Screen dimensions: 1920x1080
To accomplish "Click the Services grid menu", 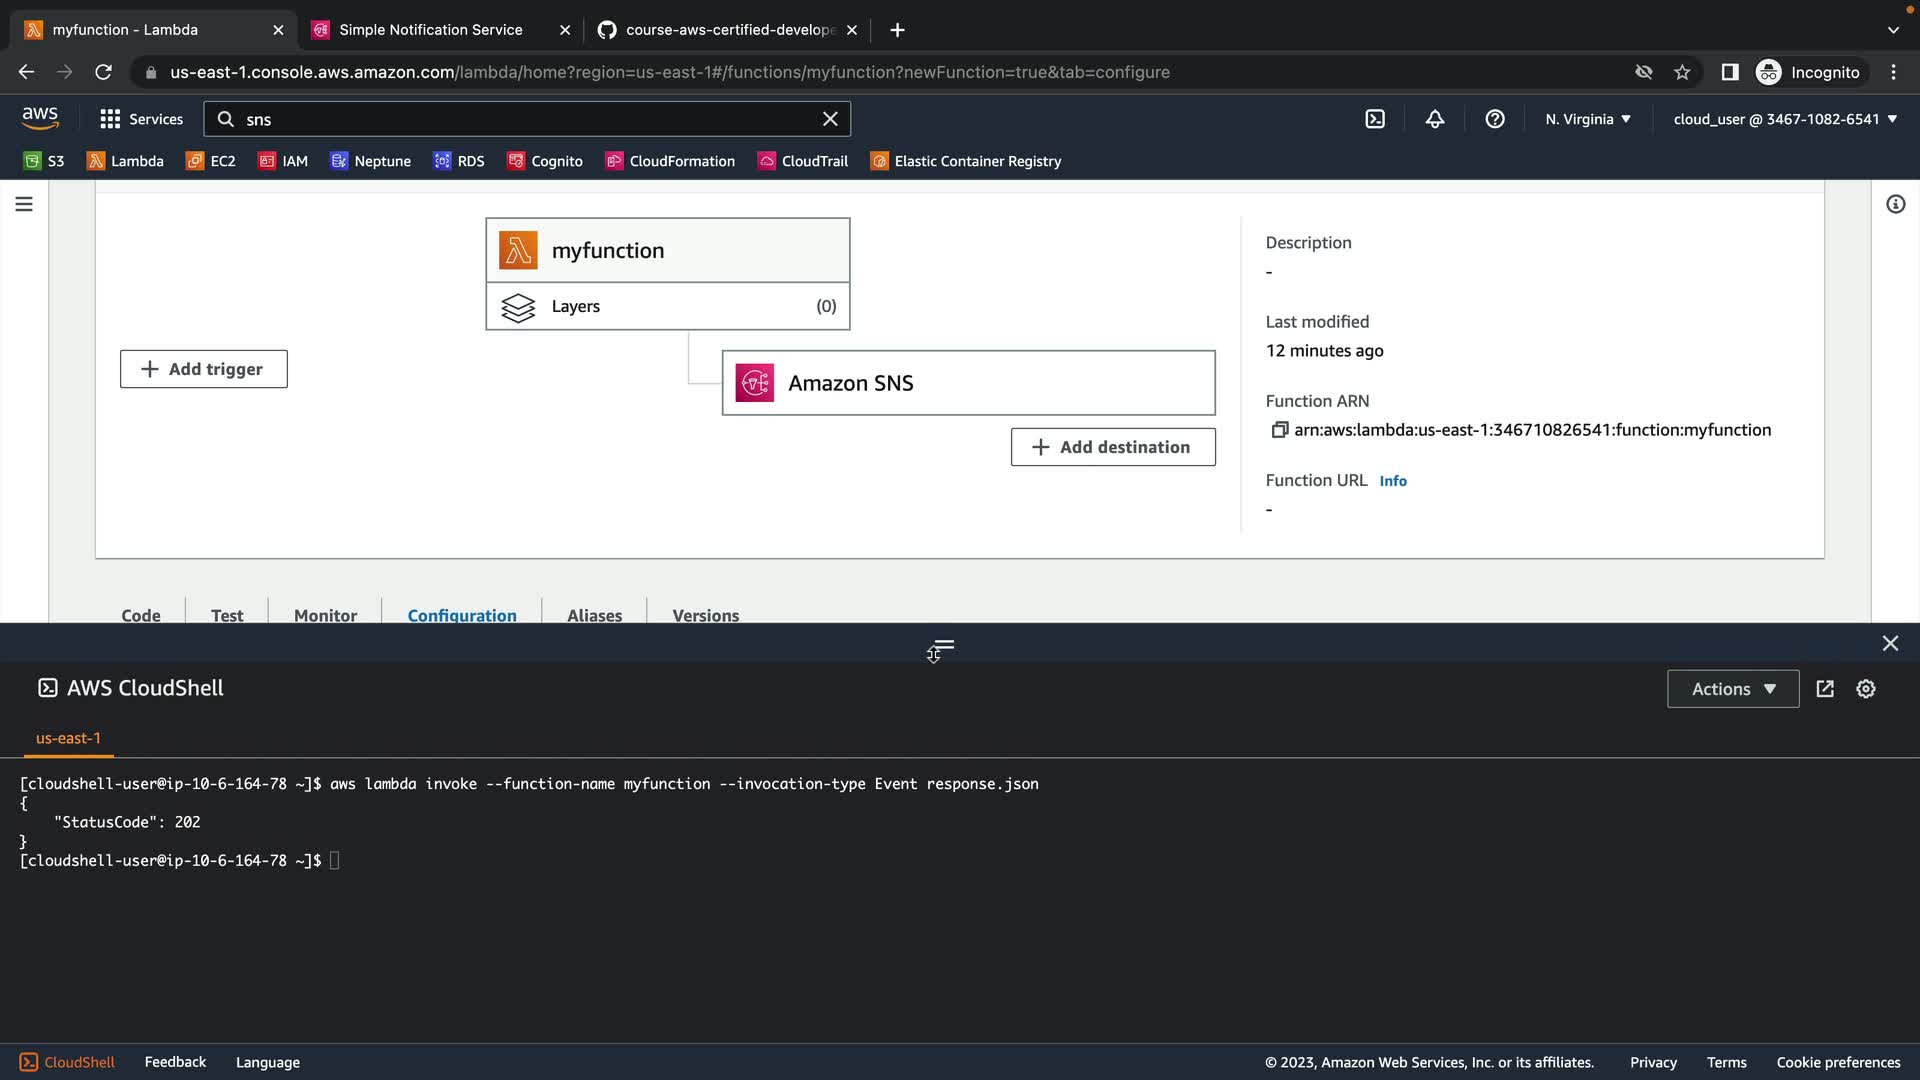I will pos(141,119).
